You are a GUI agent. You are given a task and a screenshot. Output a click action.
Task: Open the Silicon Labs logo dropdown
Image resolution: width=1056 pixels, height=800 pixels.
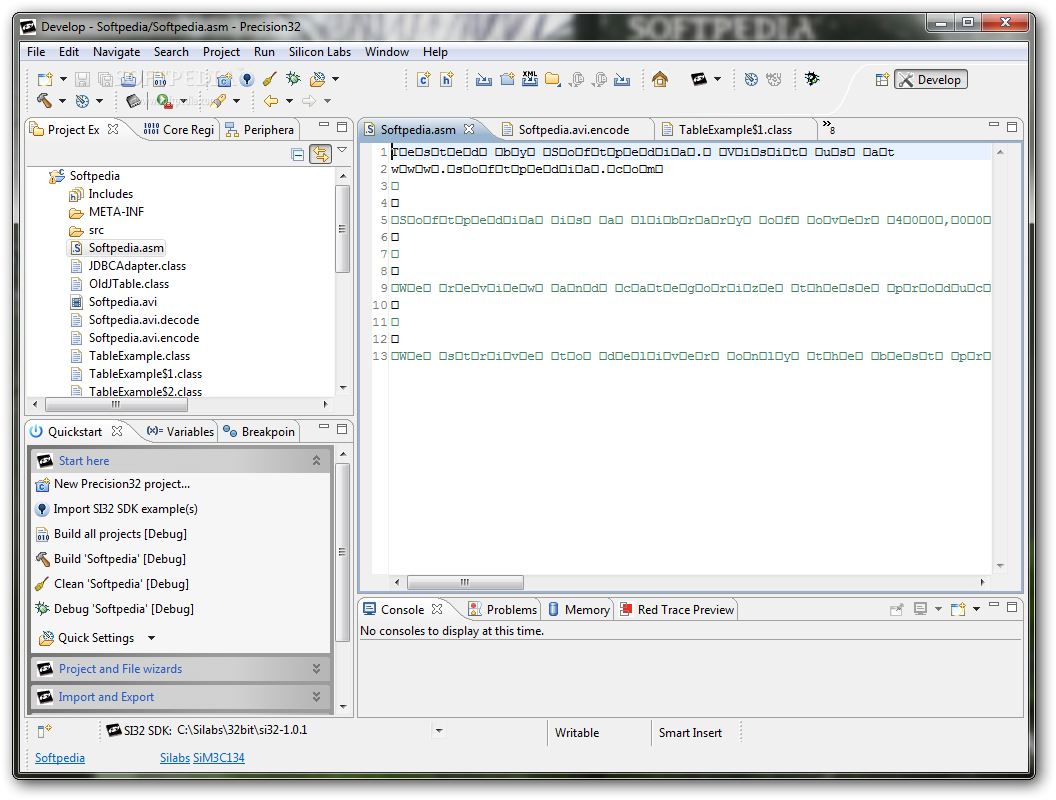(717, 79)
